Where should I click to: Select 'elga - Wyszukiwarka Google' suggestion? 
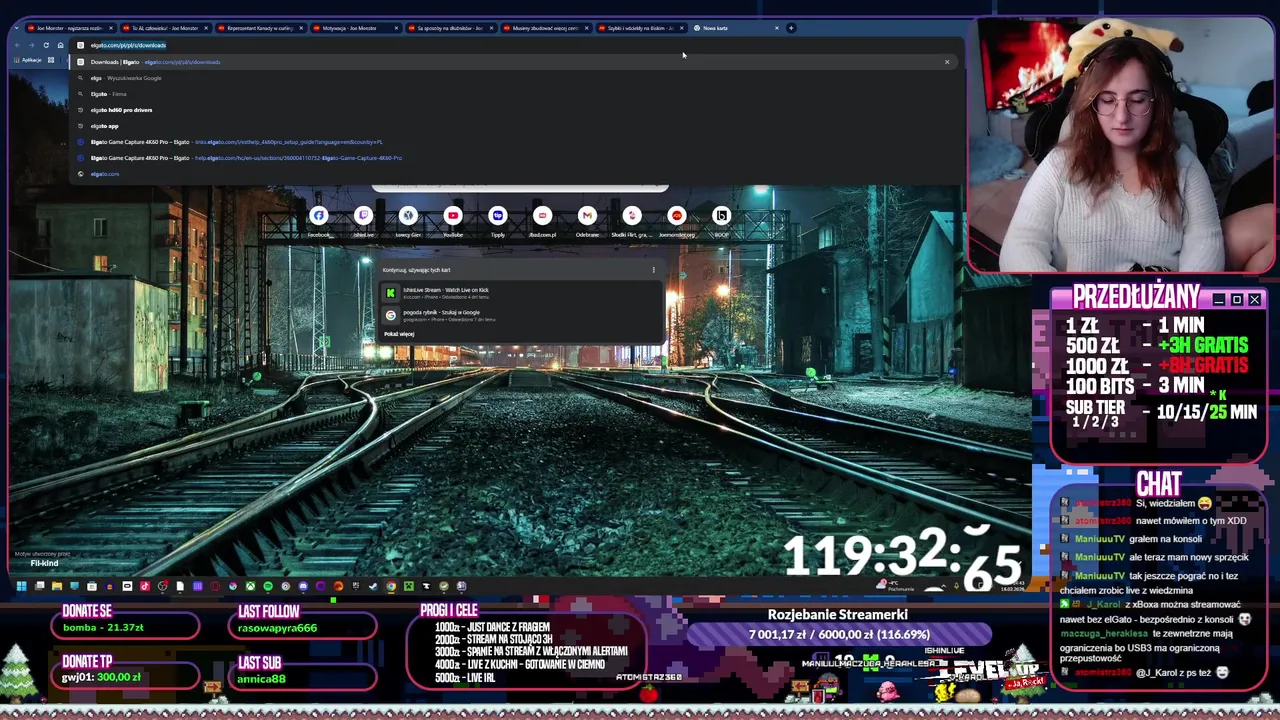point(515,78)
